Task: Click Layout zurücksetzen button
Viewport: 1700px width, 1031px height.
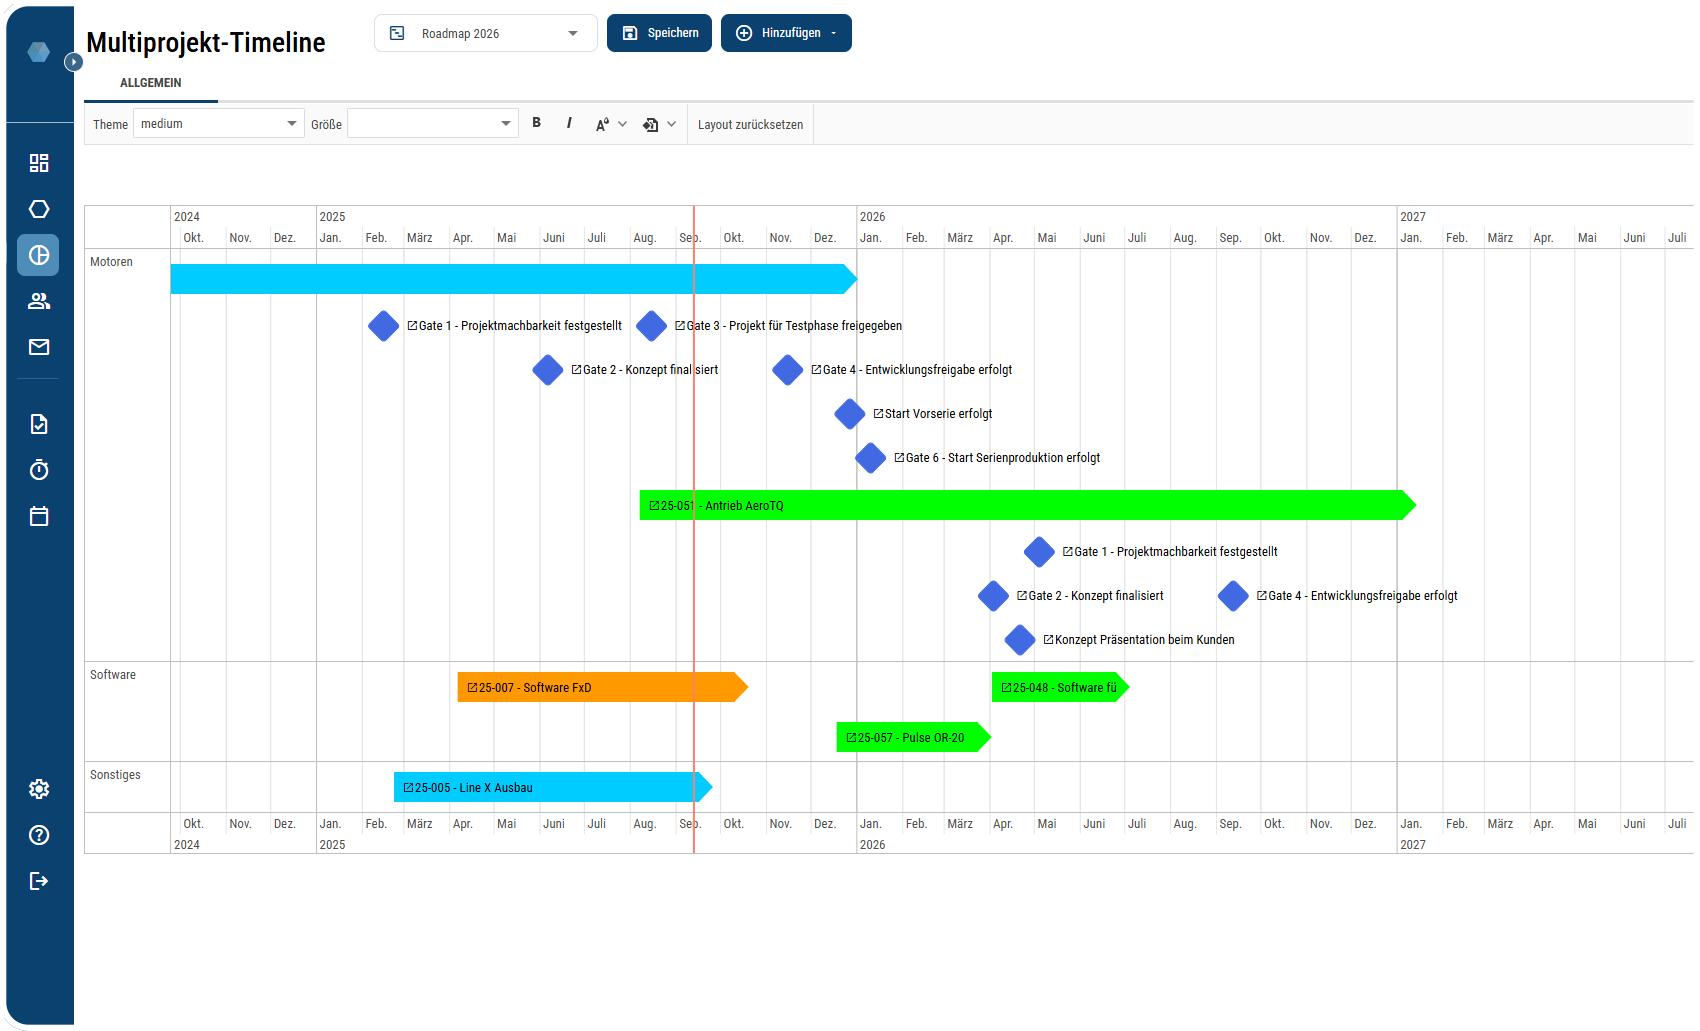Action: (750, 125)
